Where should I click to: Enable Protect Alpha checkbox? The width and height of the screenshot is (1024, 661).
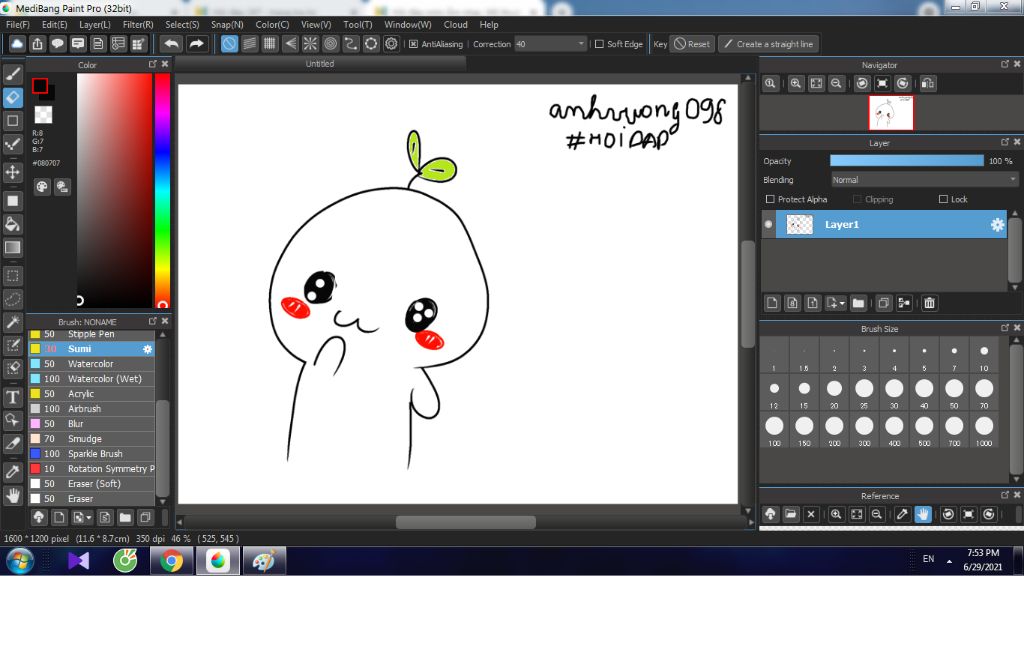coord(770,199)
